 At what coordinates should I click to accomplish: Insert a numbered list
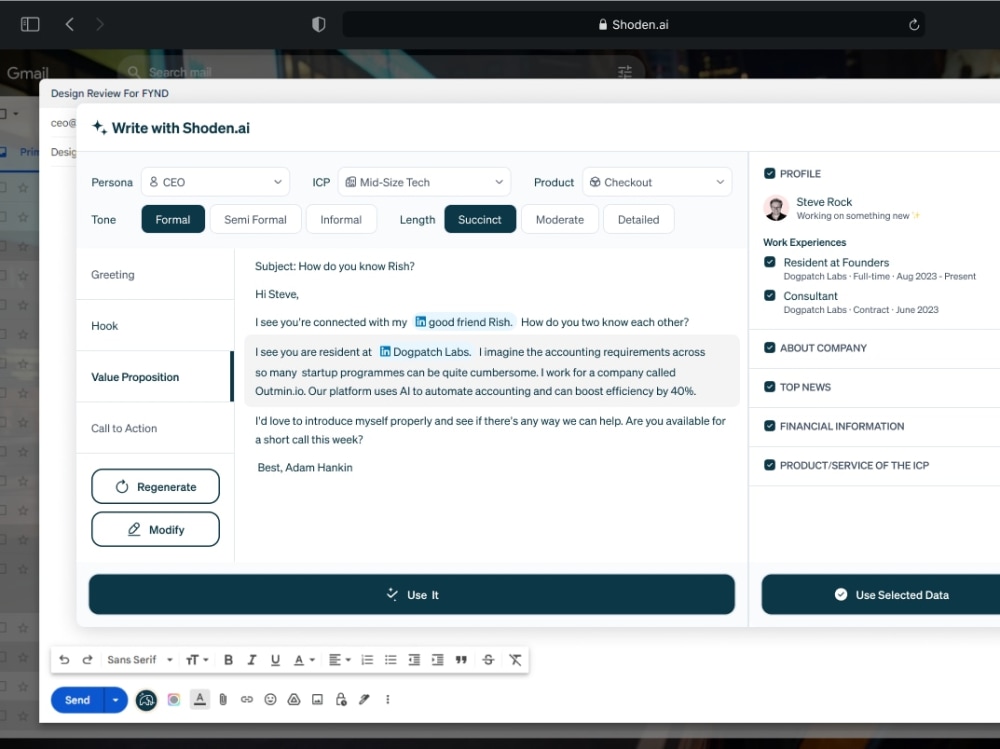pyautogui.click(x=367, y=660)
